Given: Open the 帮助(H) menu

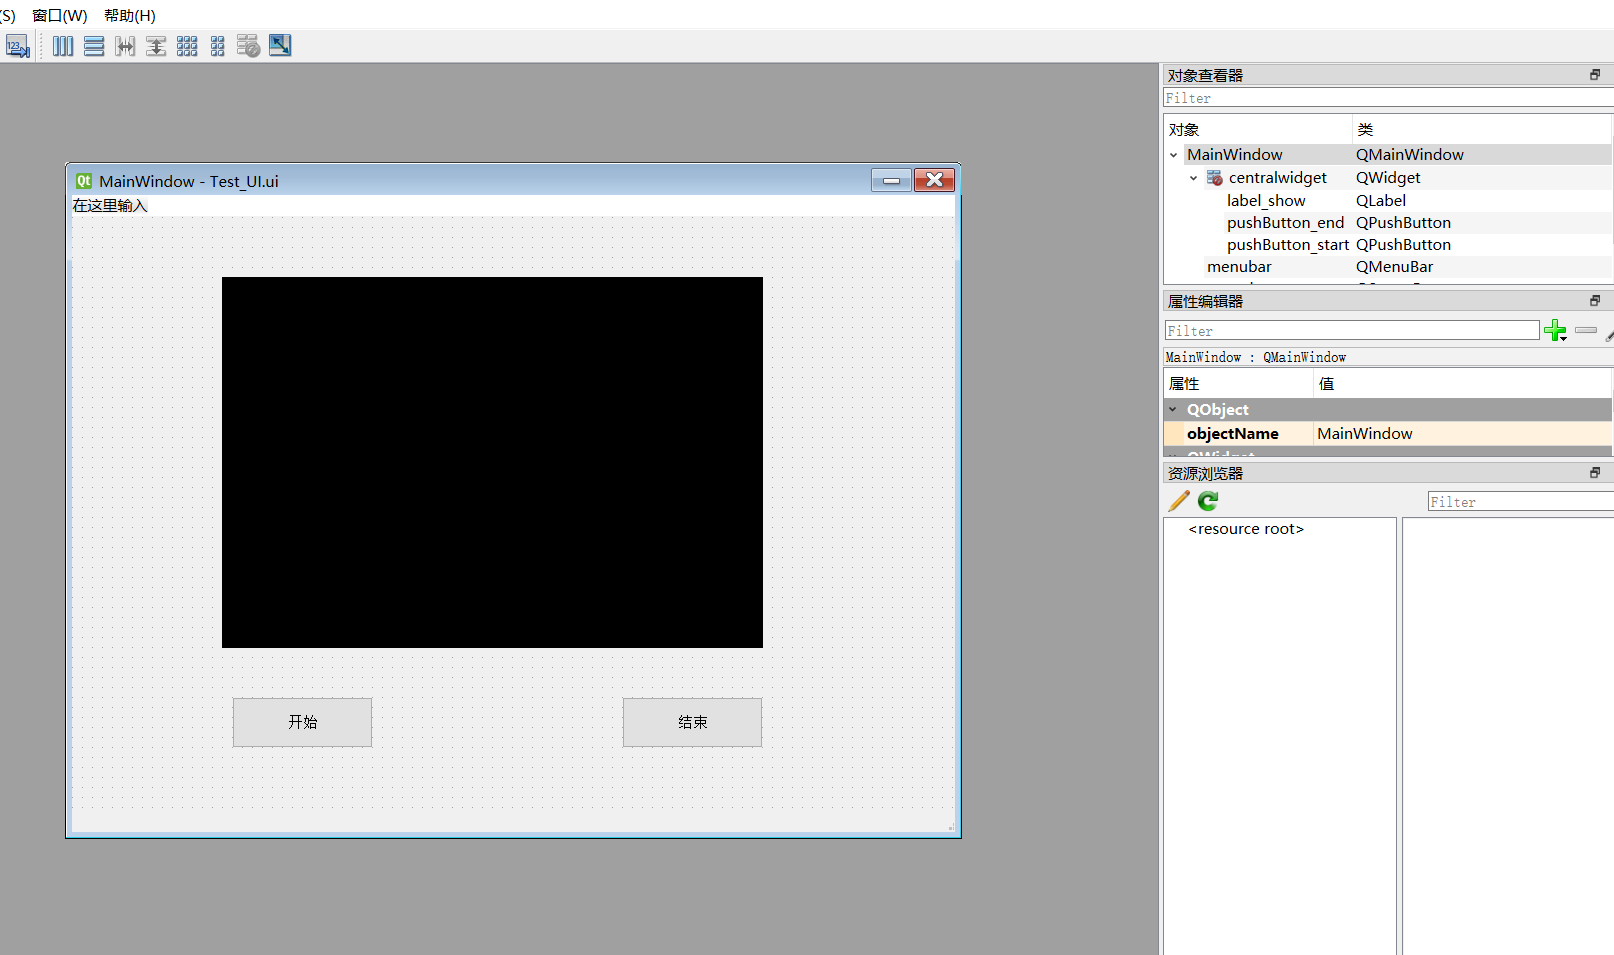Looking at the screenshot, I should [130, 16].
